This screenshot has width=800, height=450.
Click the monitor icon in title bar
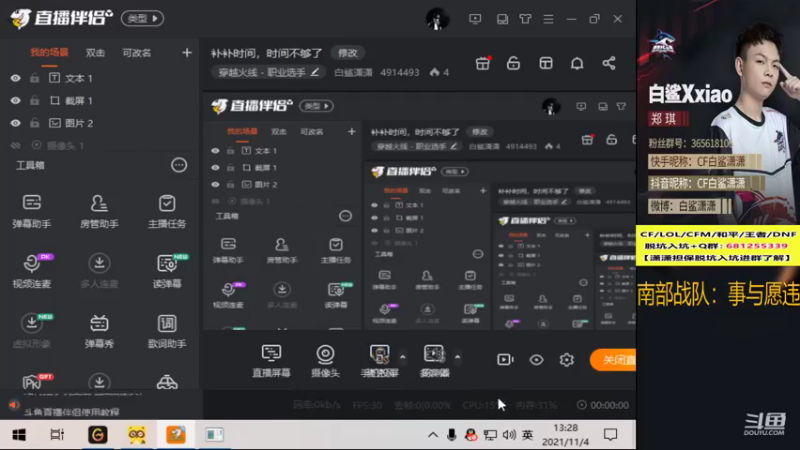coord(475,19)
